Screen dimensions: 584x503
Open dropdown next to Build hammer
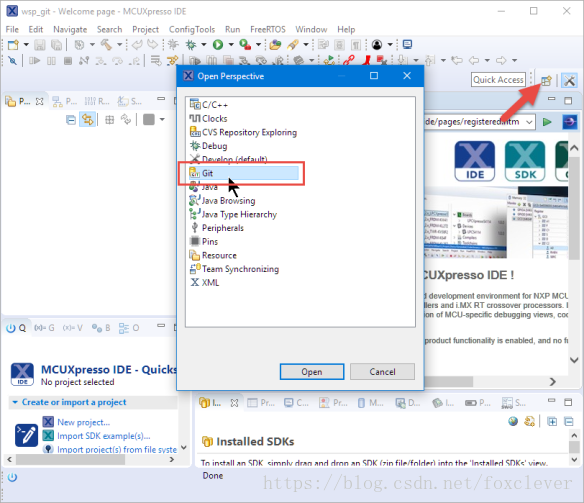pos(120,45)
